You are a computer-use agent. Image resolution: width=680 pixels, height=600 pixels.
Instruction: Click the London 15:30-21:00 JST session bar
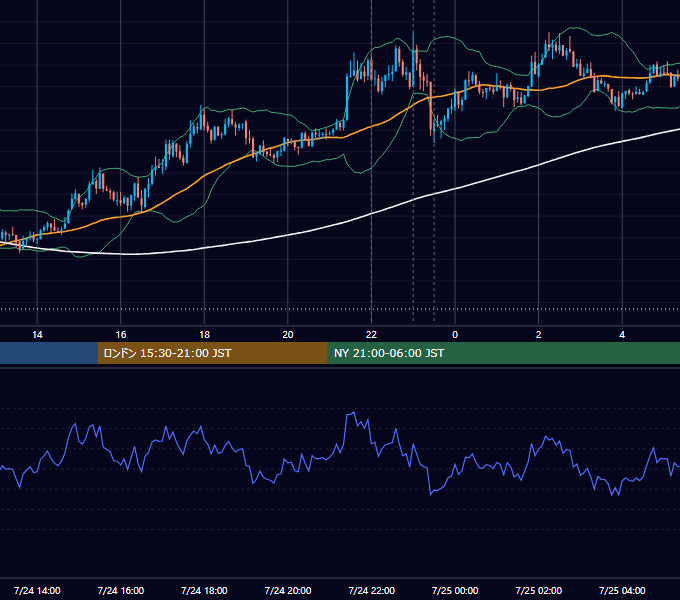pos(212,353)
